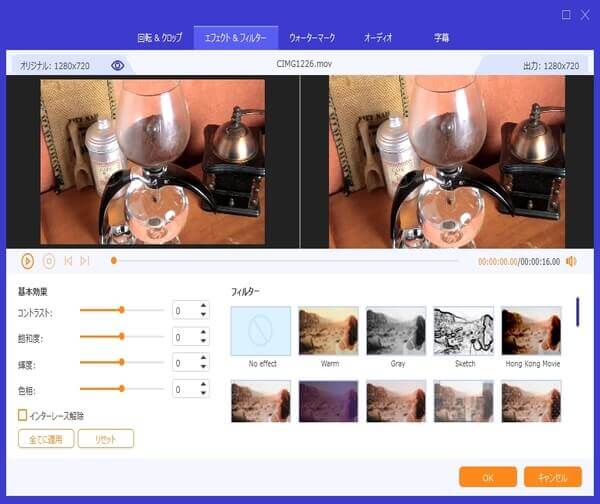The image size is (600, 504).
Task: Switch to the 回転 & クロップ tab
Action: tap(159, 38)
